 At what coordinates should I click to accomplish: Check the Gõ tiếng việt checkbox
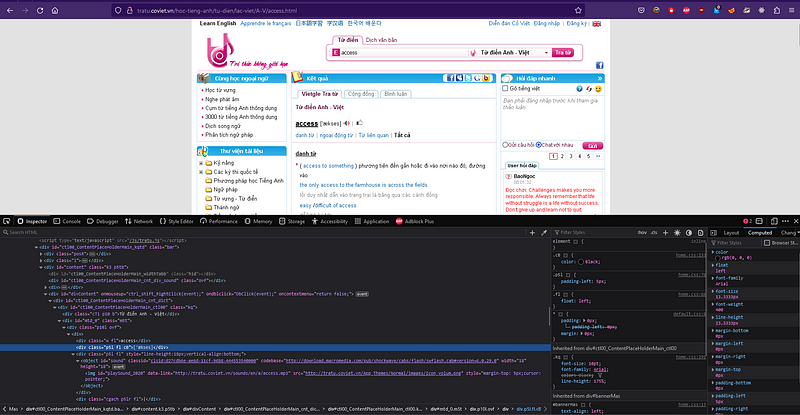tap(505, 88)
